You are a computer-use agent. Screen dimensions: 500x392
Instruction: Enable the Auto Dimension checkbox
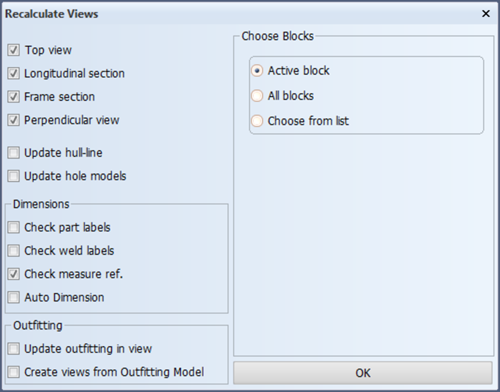(x=14, y=297)
